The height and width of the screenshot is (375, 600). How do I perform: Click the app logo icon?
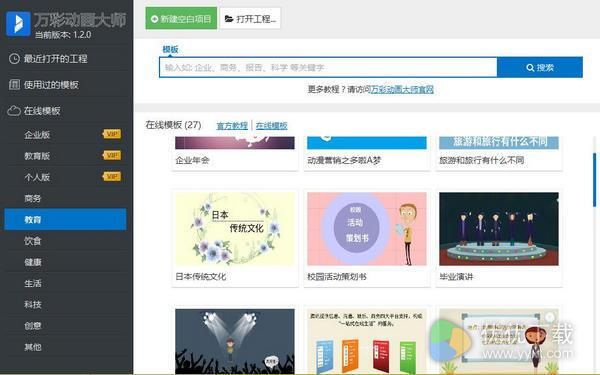18,24
